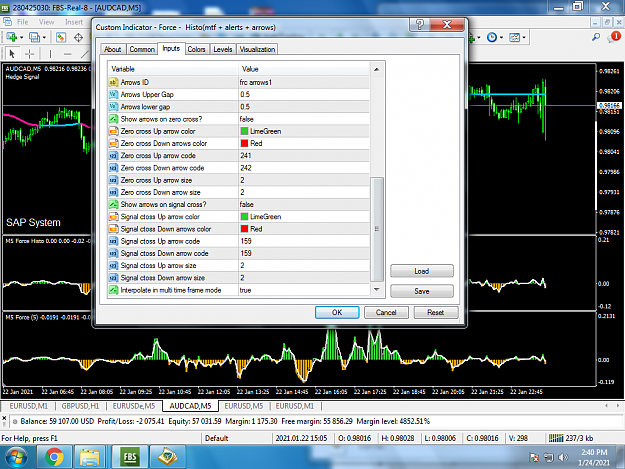Image resolution: width=625 pixels, height=469 pixels.
Task: Click Zero cross Up arrow code icon
Action: pos(114,155)
